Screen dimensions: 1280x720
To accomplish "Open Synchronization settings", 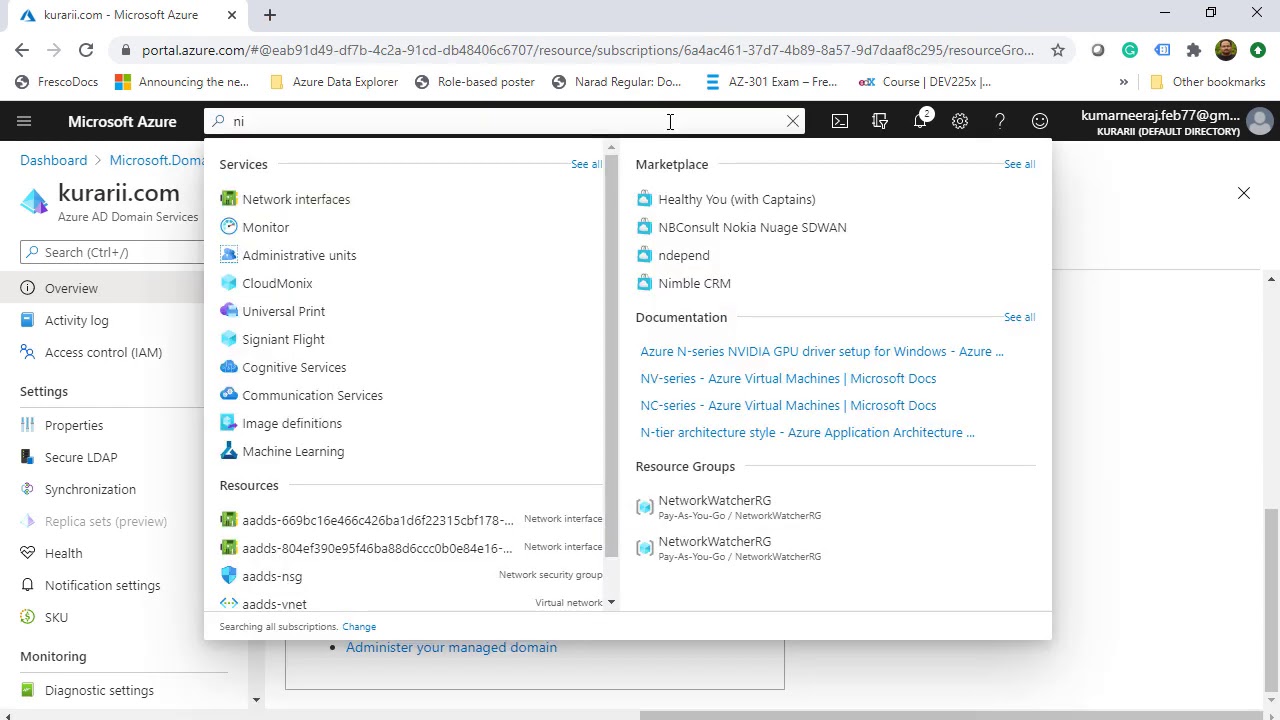I will click(x=90, y=489).
